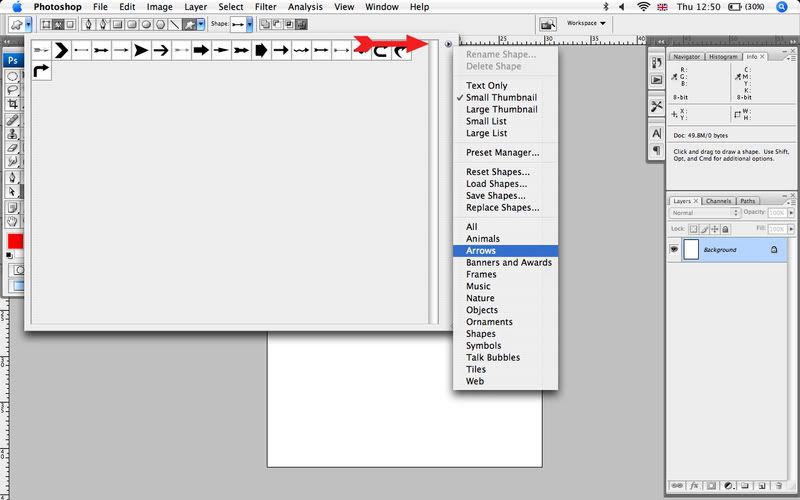
Task: Click Preset Manager in the menu
Action: click(x=502, y=153)
